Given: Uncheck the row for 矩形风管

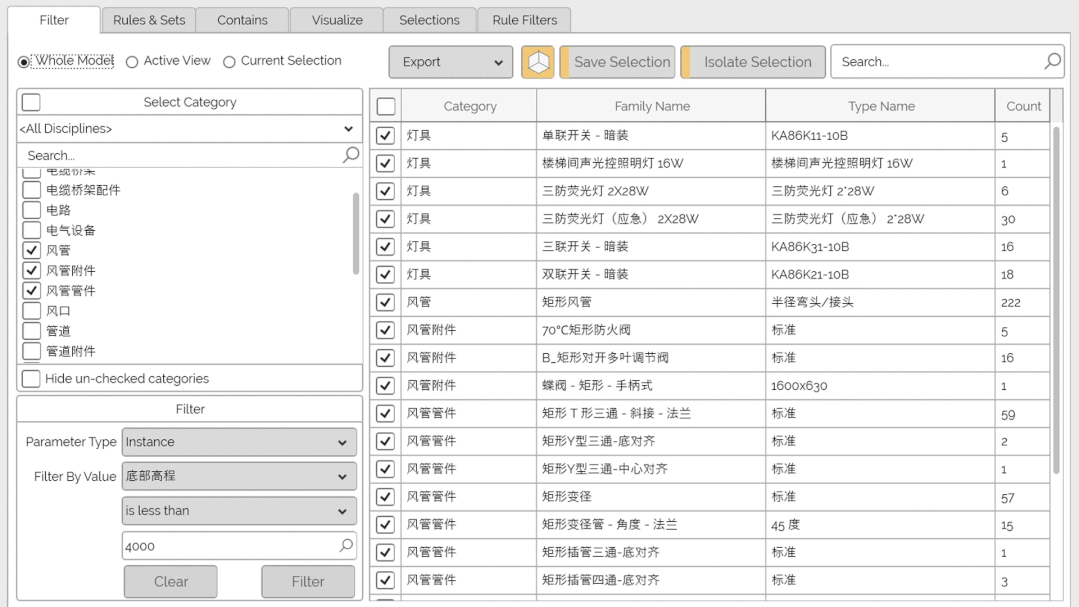Looking at the screenshot, I should click(x=385, y=302).
